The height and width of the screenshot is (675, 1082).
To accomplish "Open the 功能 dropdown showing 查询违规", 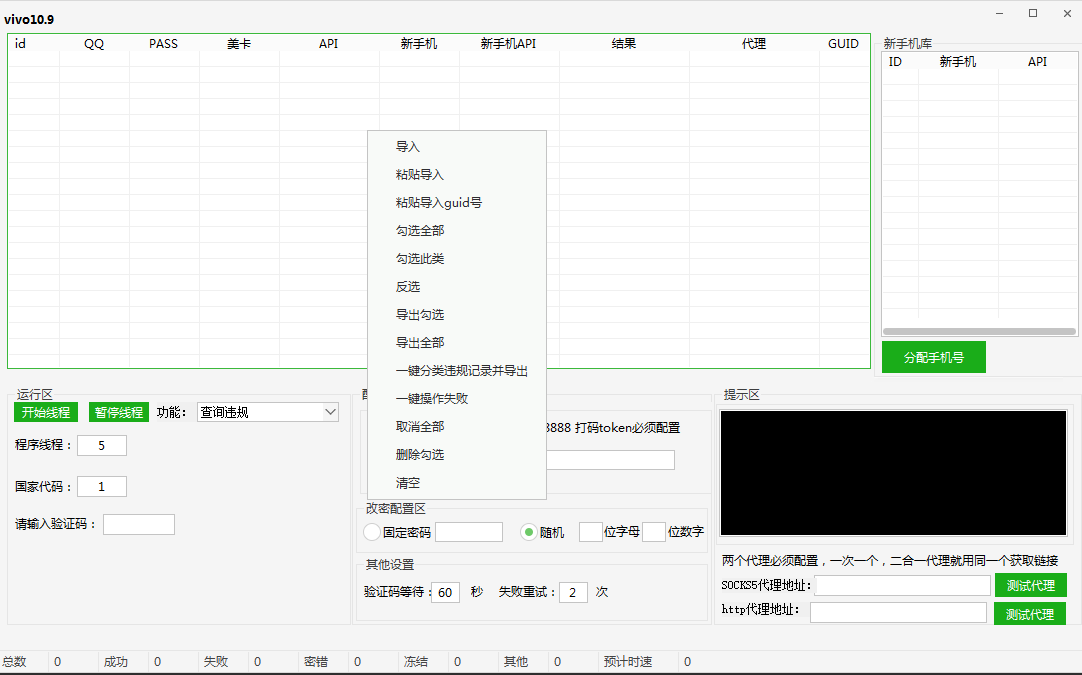I will 267,412.
